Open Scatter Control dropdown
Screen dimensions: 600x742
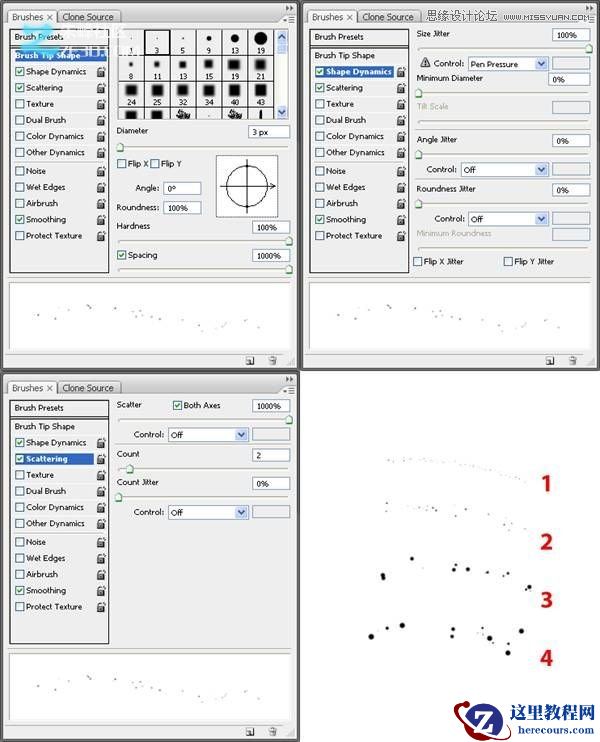point(208,435)
